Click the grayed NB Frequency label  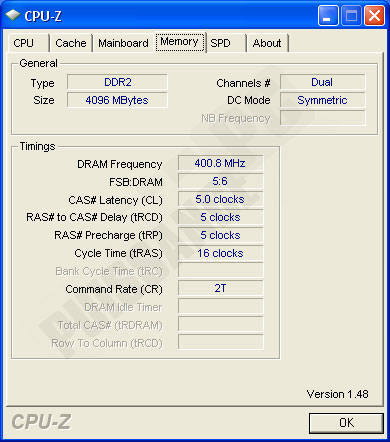click(x=236, y=118)
